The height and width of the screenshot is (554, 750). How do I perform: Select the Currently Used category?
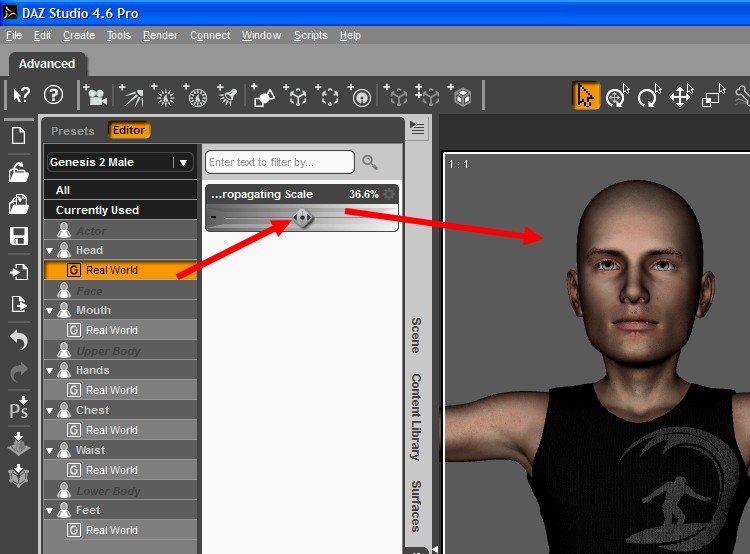pyautogui.click(x=120, y=210)
